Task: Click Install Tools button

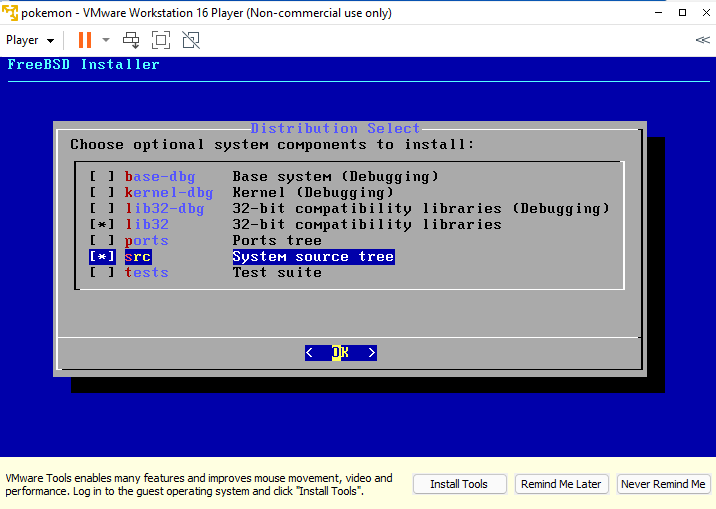Action: 459,484
